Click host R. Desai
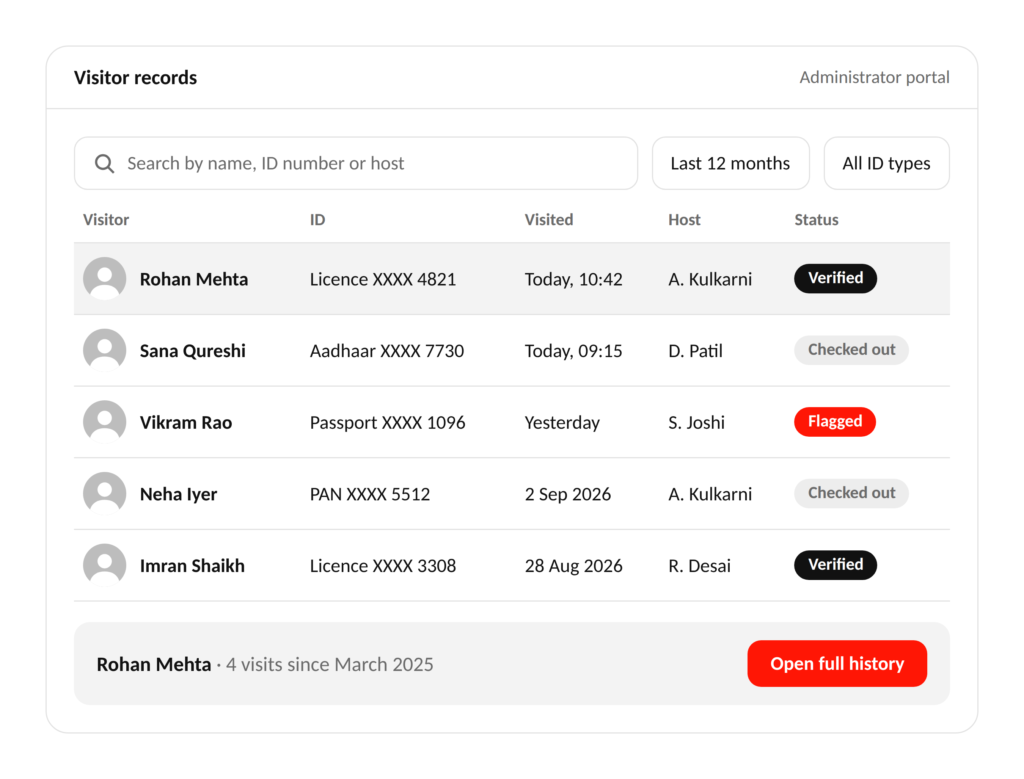 click(x=699, y=565)
